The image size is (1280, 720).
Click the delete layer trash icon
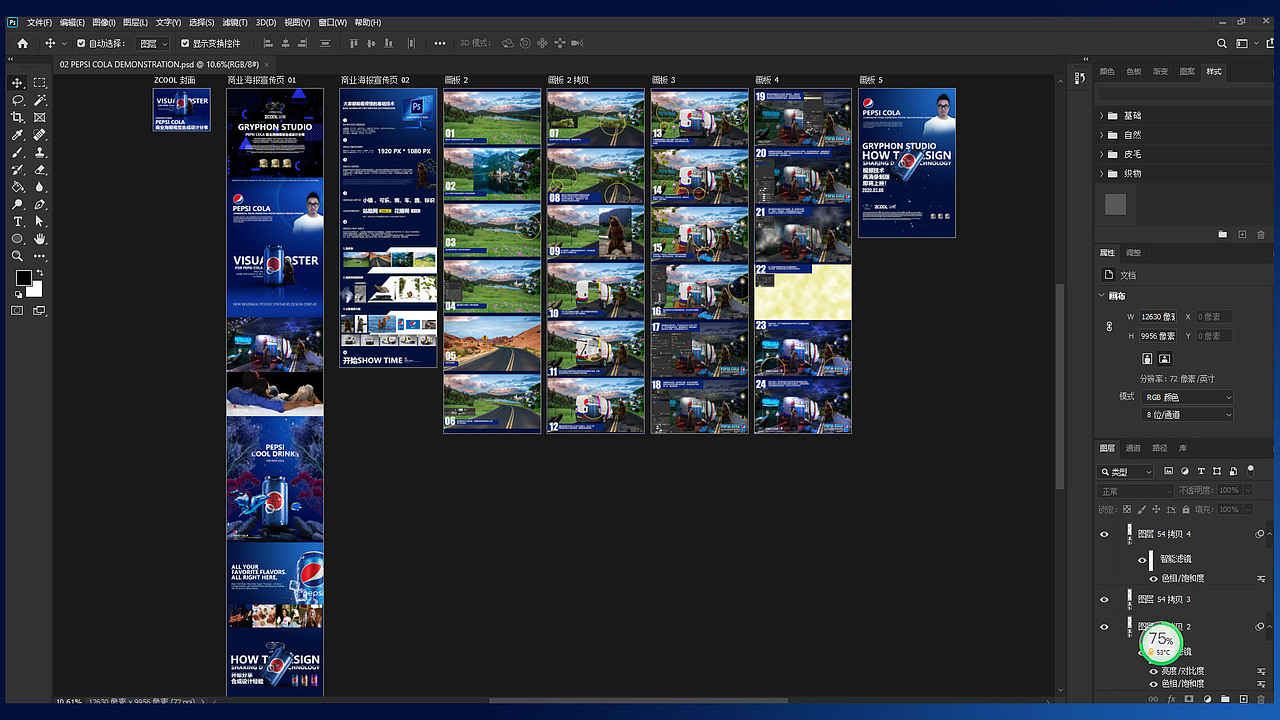[1261, 699]
